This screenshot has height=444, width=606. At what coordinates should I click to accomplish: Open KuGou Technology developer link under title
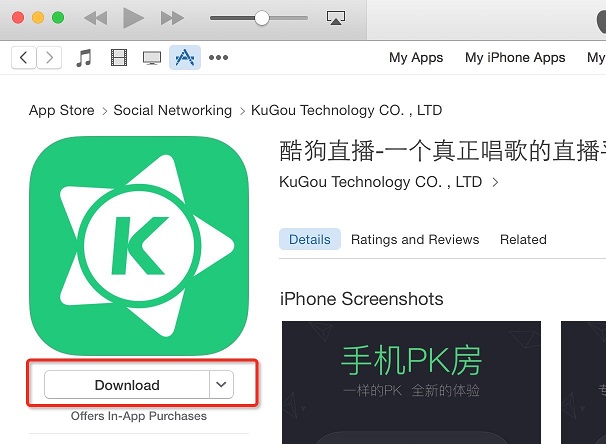pyautogui.click(x=380, y=182)
